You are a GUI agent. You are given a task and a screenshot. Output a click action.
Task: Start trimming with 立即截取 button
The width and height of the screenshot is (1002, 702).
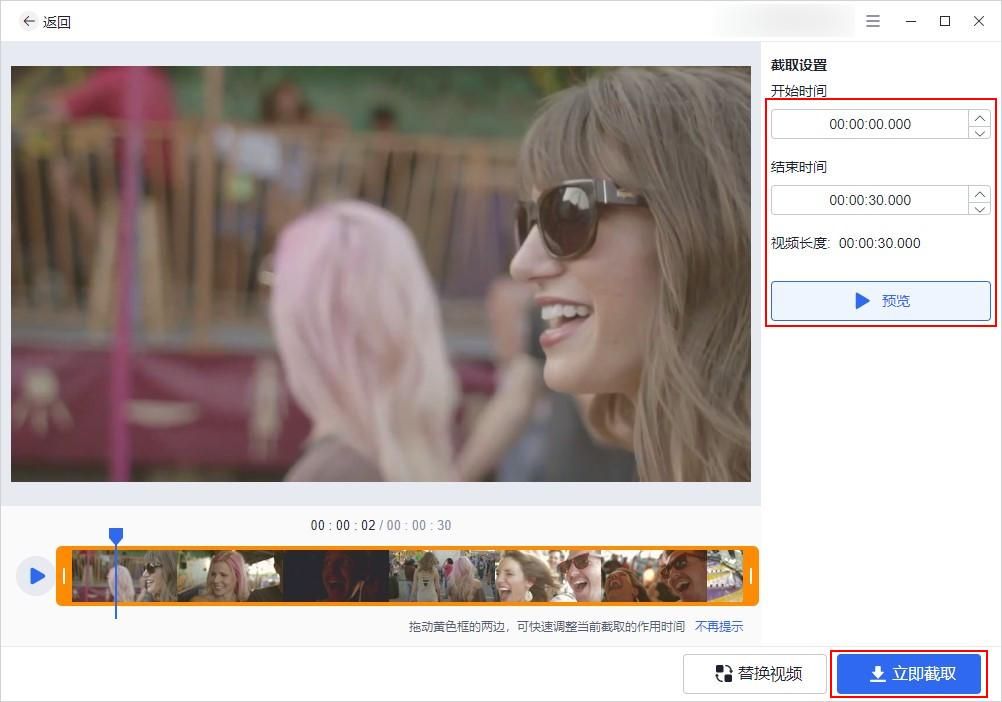pyautogui.click(x=909, y=673)
